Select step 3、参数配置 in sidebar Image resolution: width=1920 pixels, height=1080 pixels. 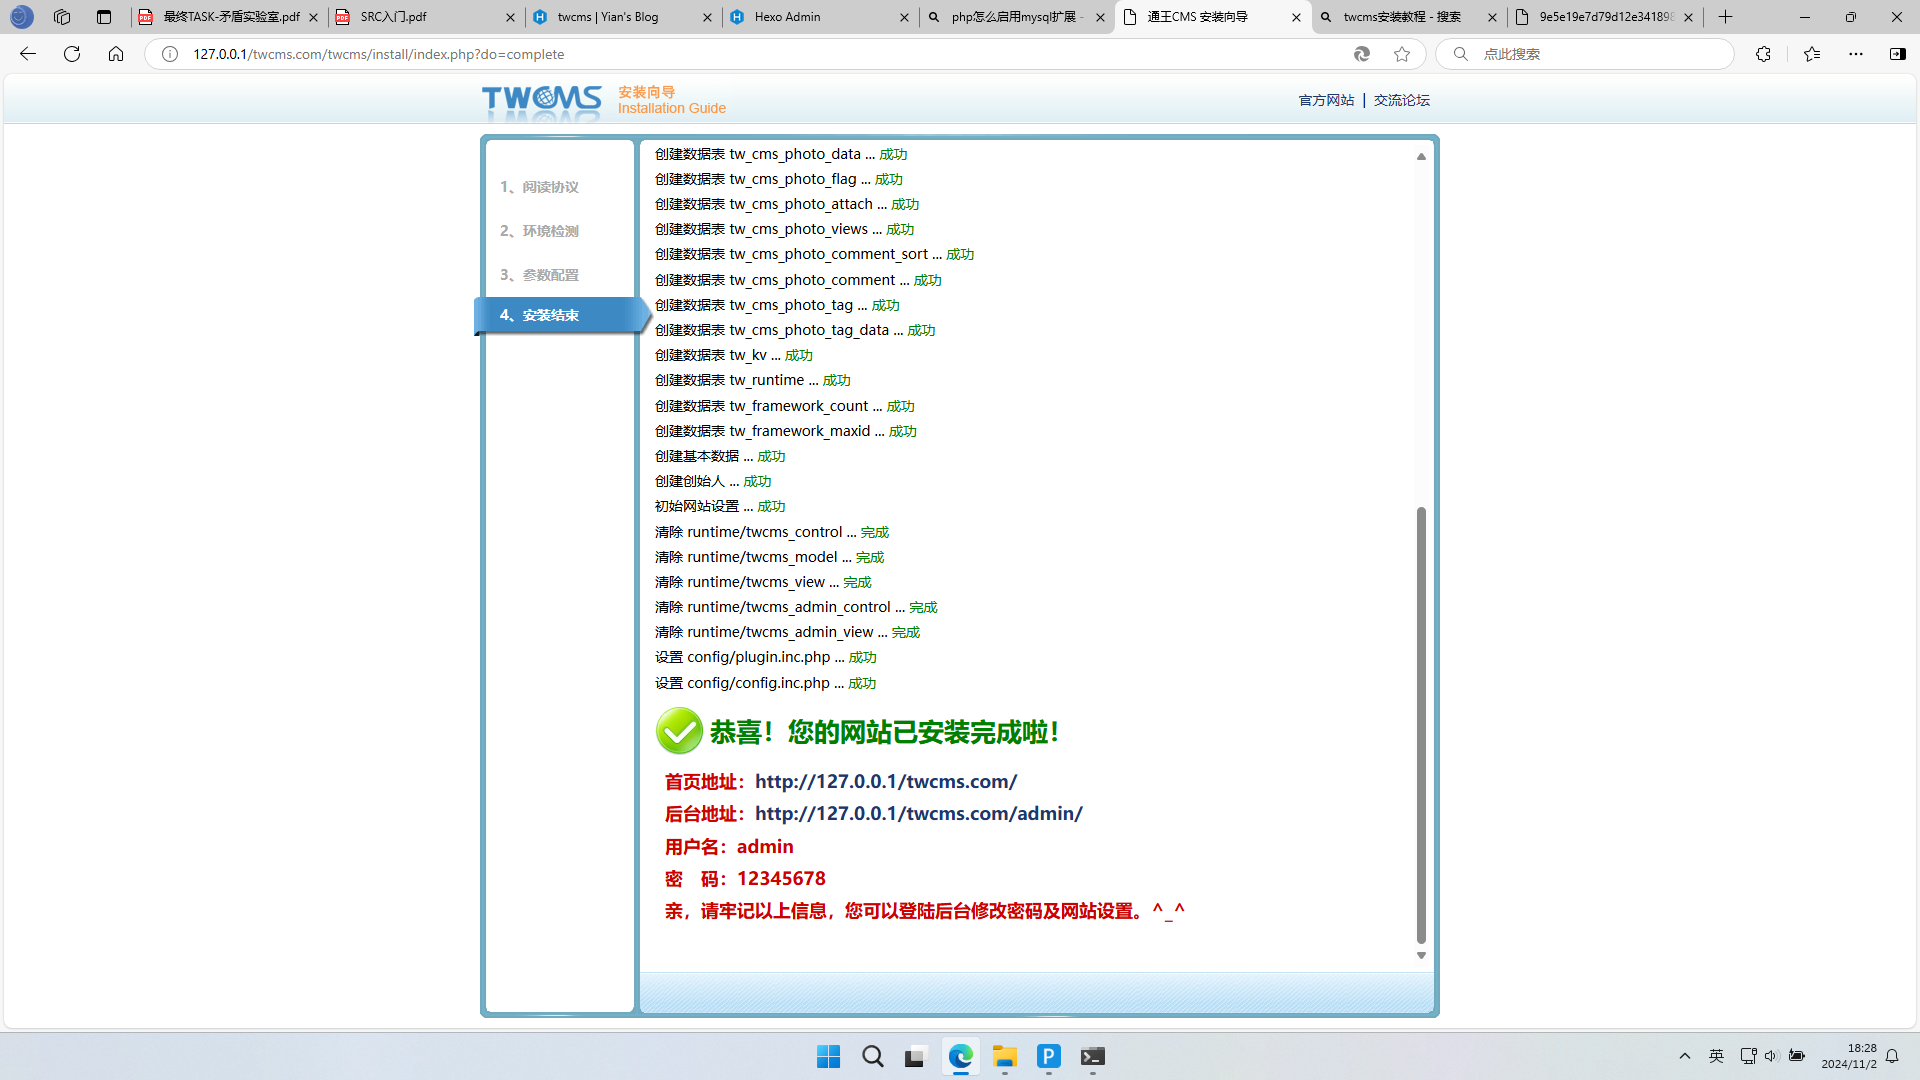(x=540, y=275)
